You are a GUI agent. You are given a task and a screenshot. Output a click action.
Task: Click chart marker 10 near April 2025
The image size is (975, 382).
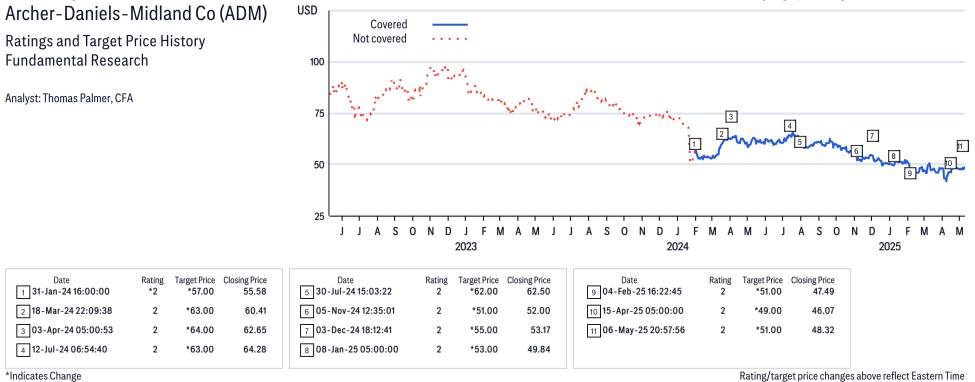click(x=949, y=163)
